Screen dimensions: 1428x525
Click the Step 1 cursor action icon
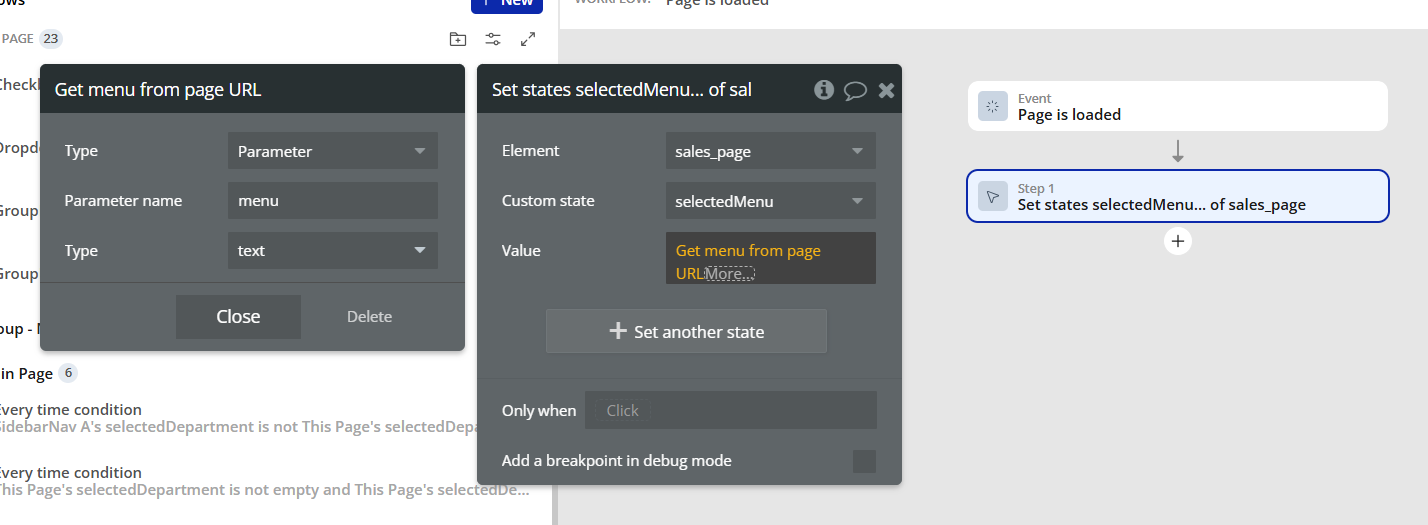(993, 196)
